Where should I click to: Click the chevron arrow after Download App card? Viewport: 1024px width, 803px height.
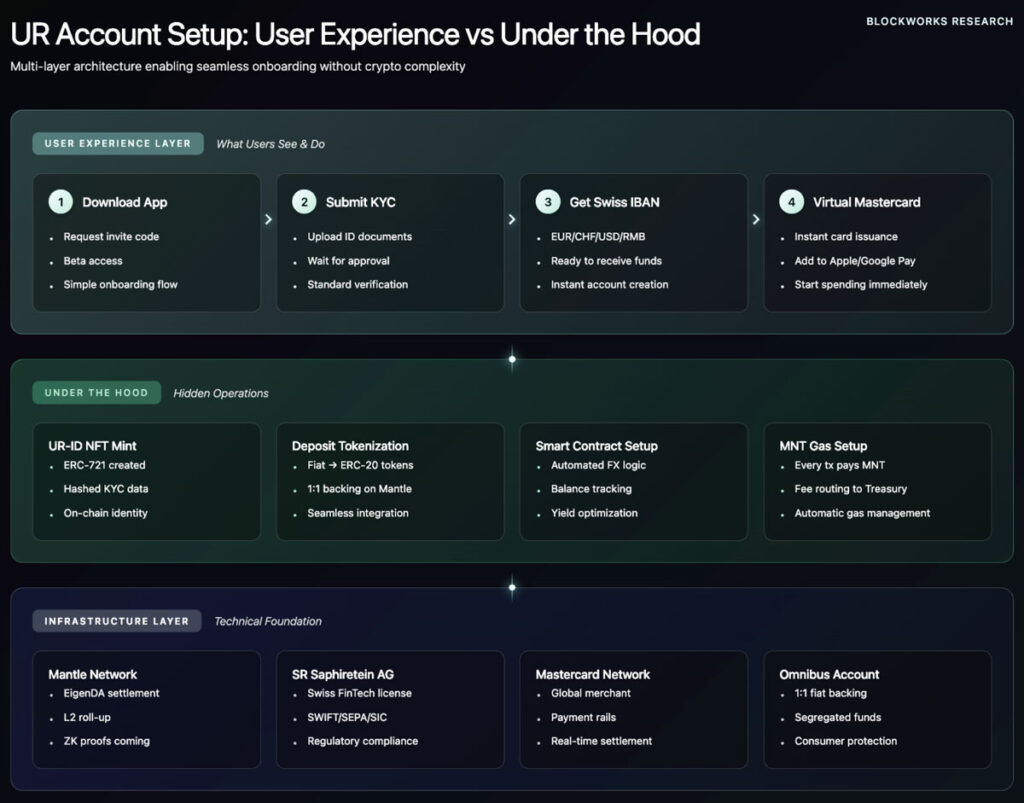point(268,219)
